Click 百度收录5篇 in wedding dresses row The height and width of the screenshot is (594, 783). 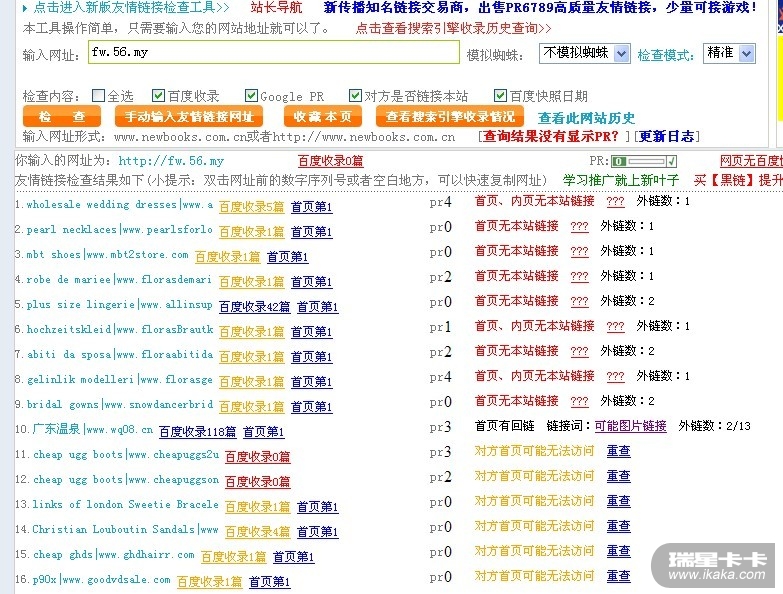(251, 206)
